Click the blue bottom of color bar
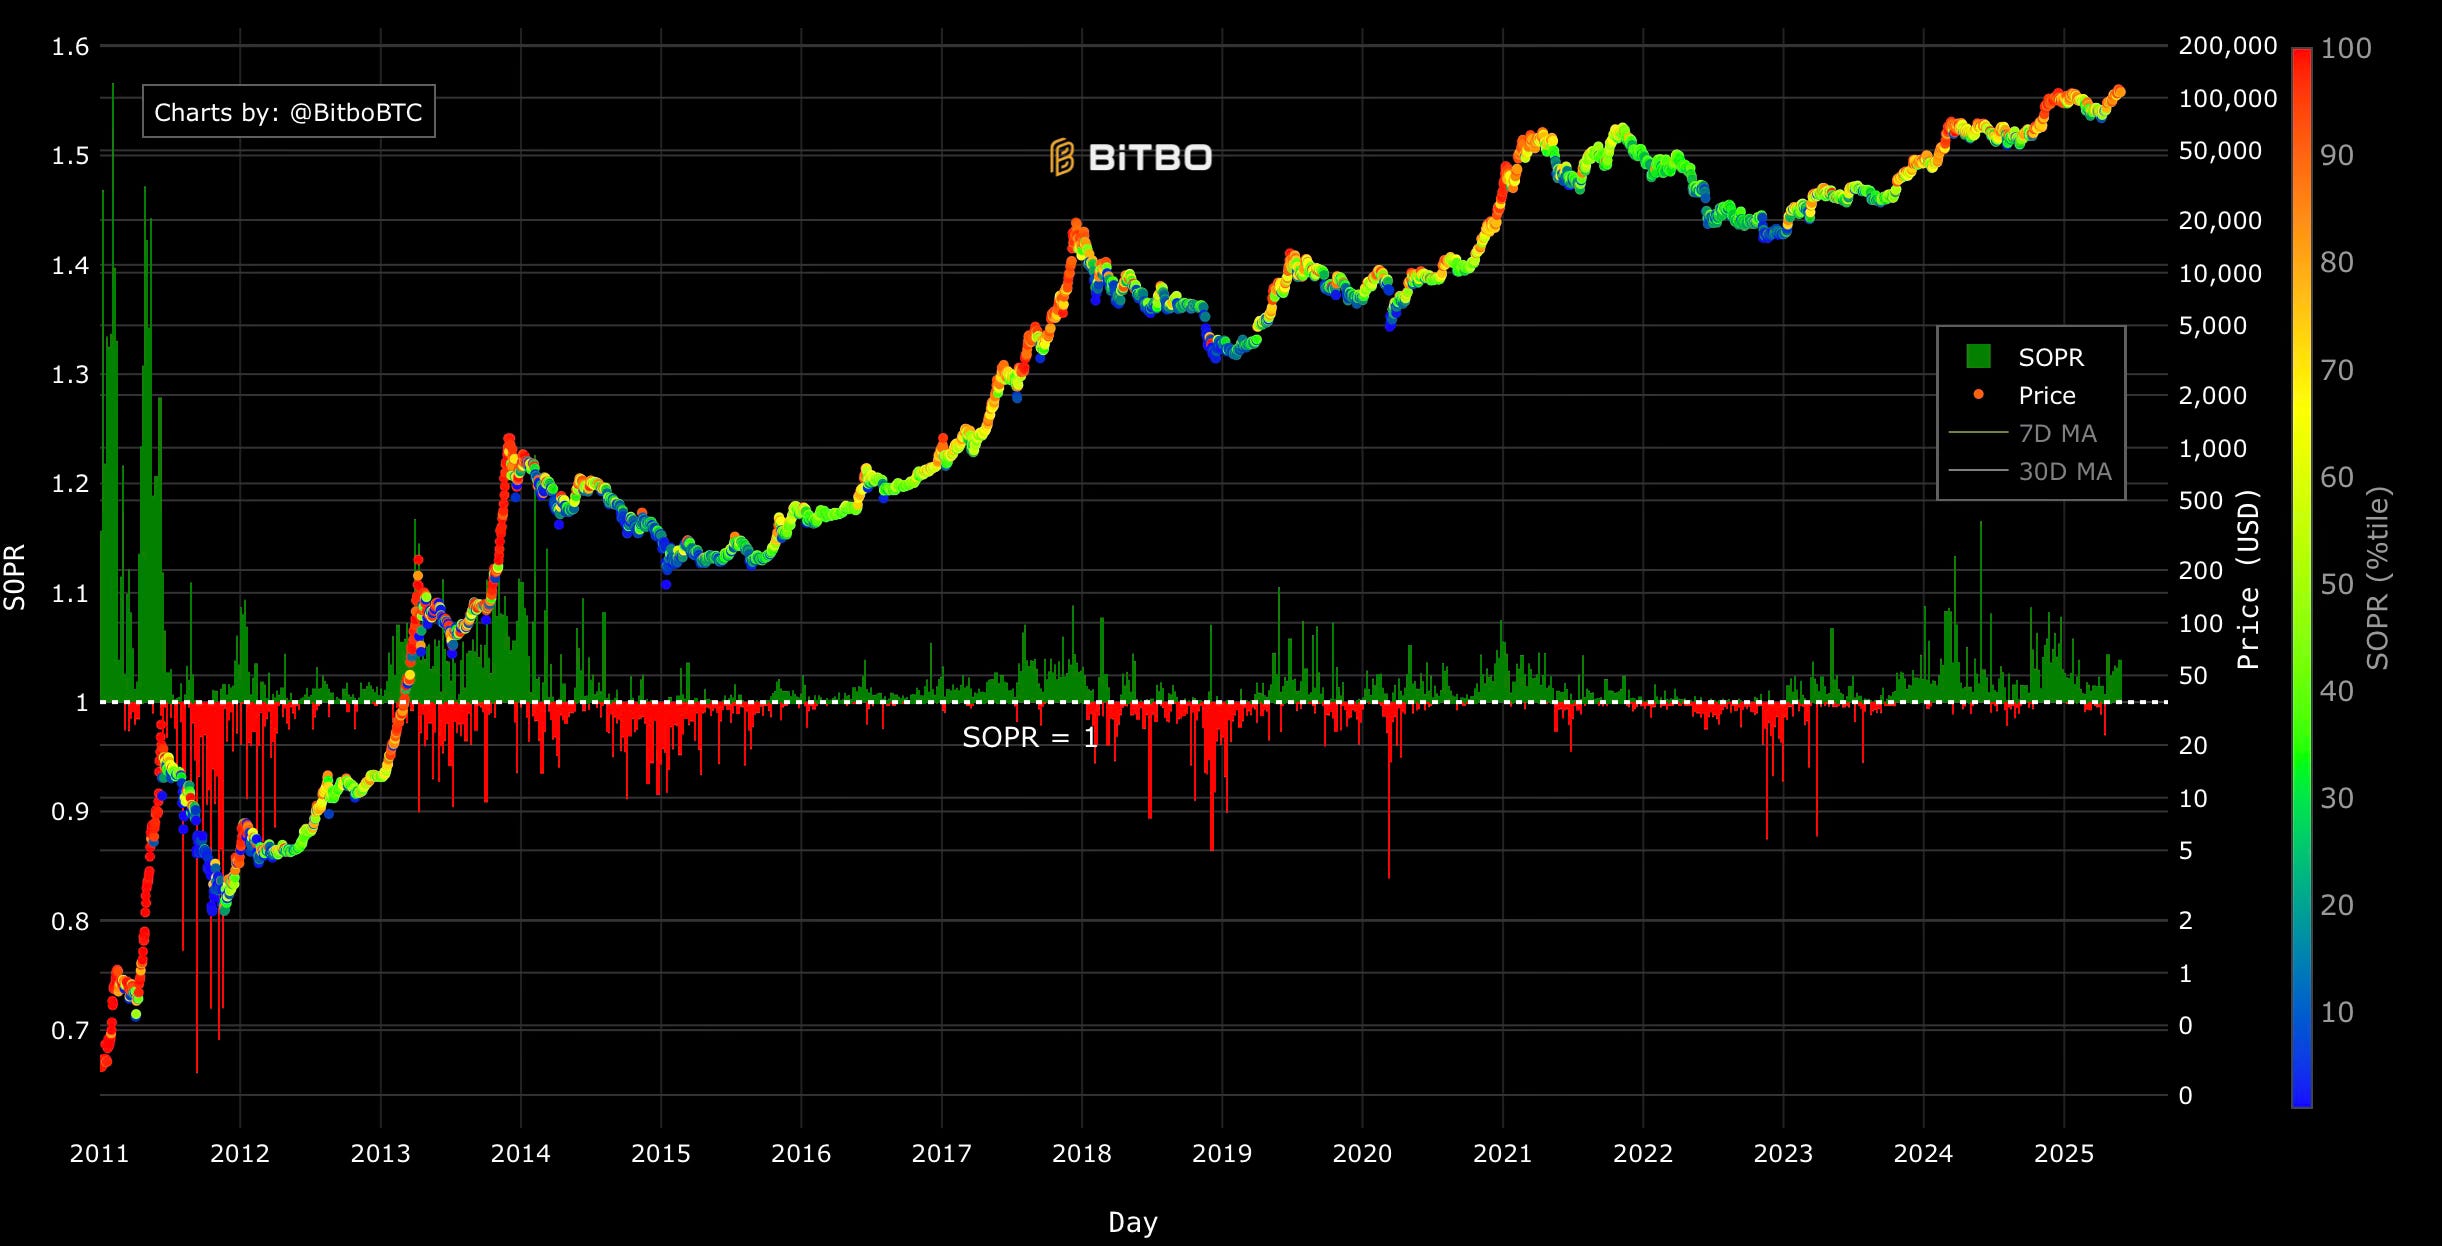The image size is (2442, 1246). click(x=2301, y=1098)
